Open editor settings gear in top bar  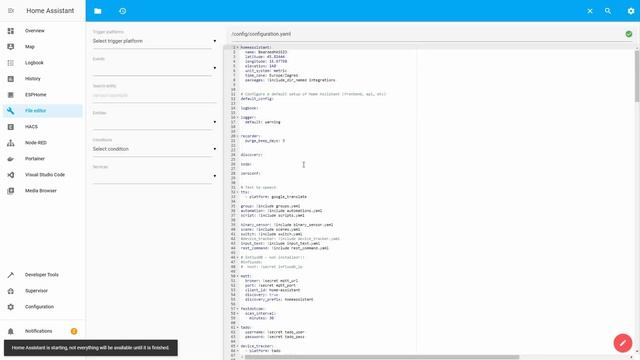[631, 11]
